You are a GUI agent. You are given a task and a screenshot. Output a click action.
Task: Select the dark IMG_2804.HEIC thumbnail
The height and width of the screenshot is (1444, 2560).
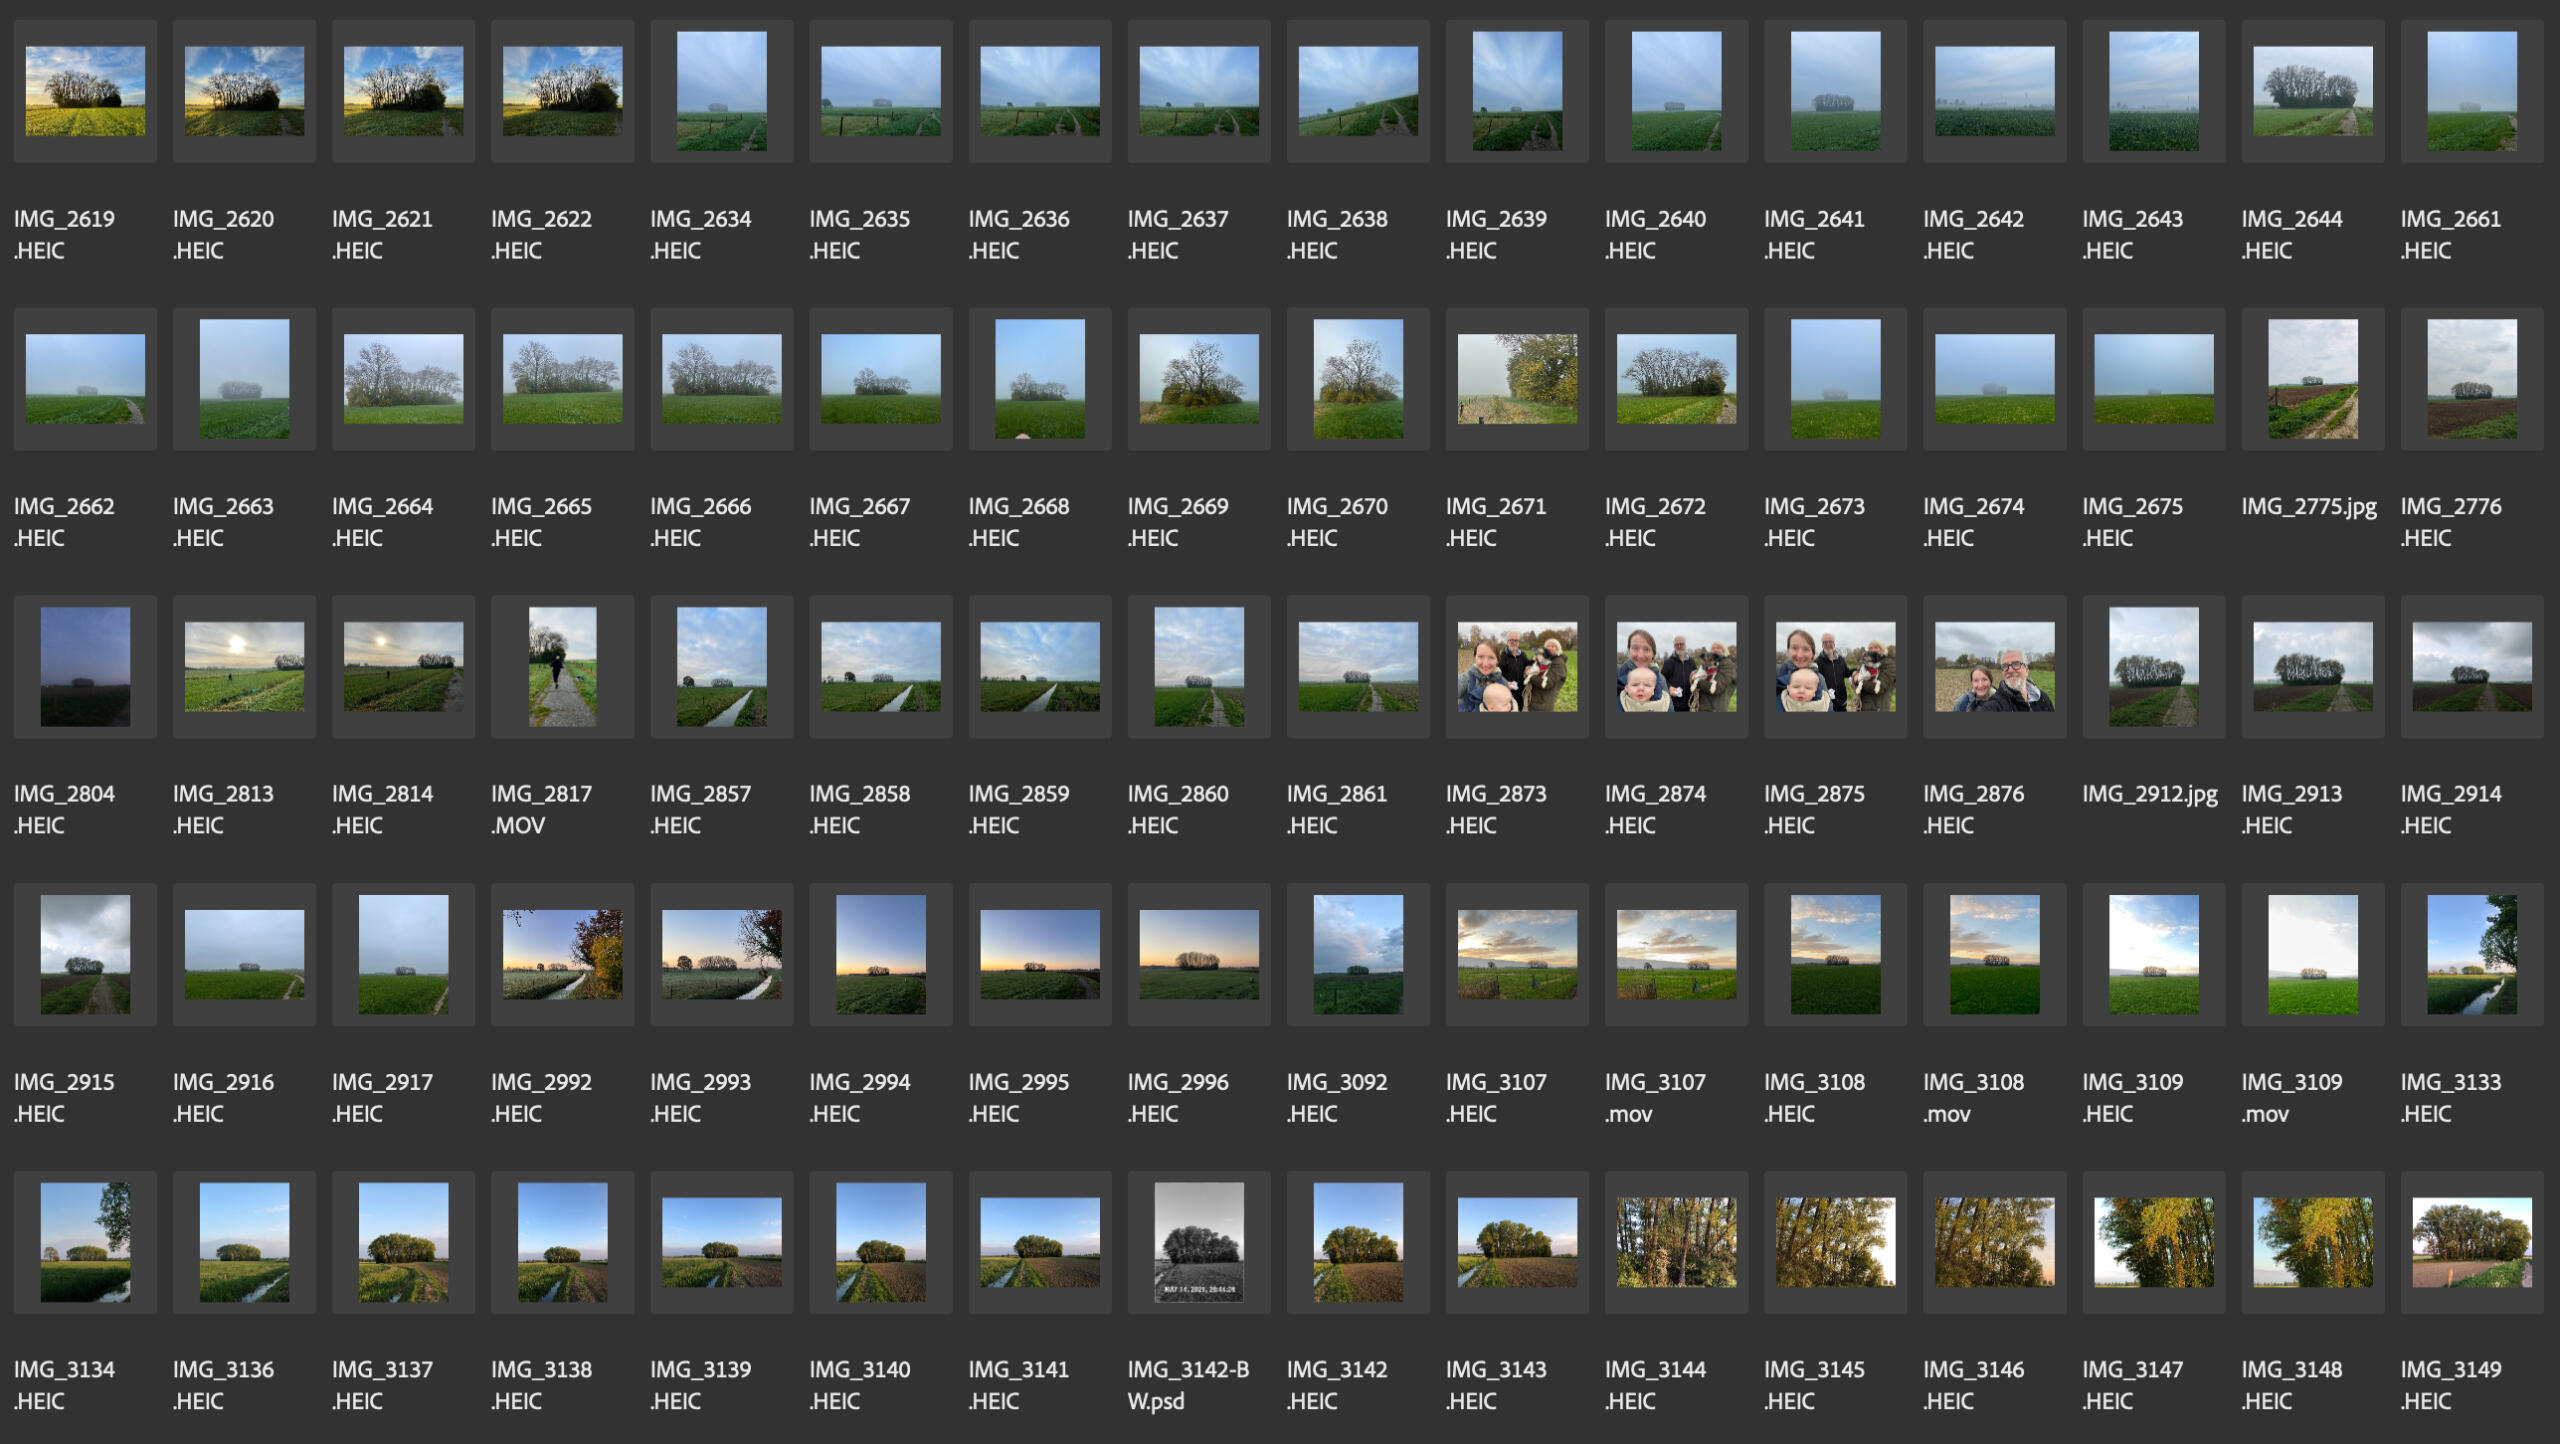85,666
